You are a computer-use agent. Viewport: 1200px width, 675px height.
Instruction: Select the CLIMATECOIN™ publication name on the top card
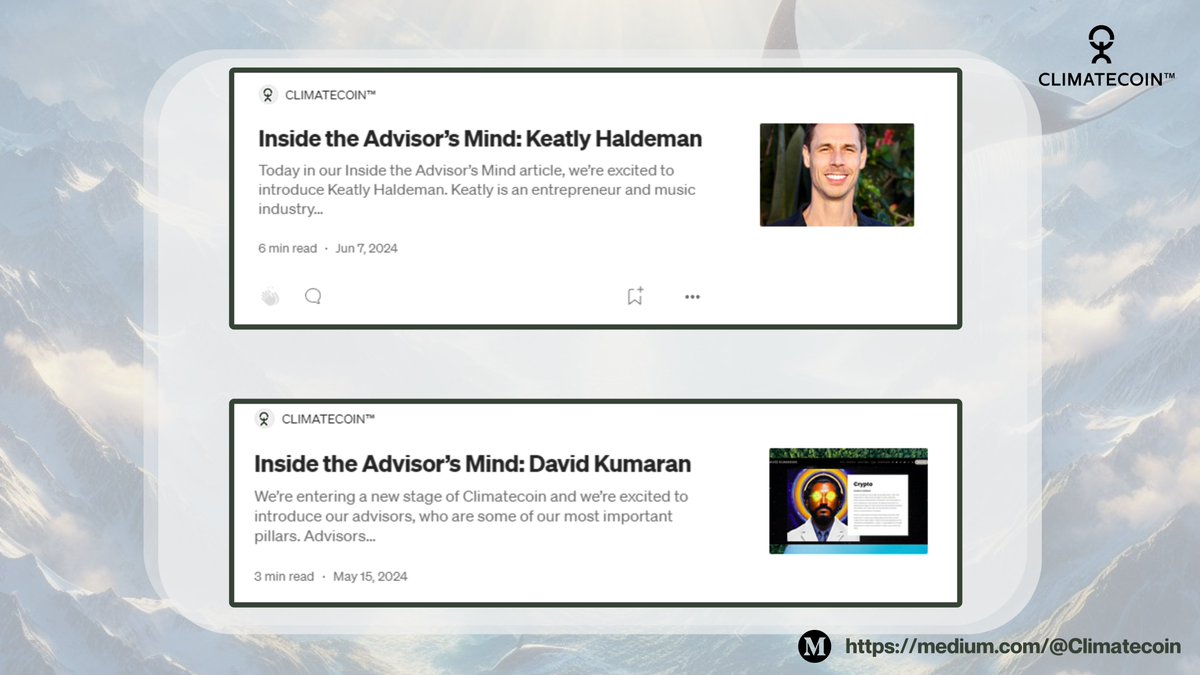click(x=331, y=95)
